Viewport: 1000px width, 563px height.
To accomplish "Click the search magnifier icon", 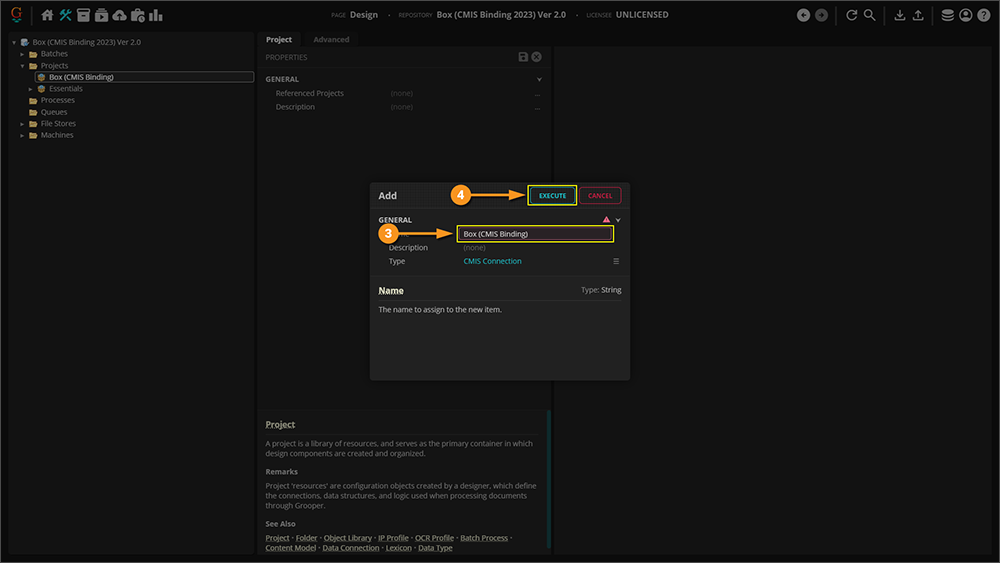I will (869, 15).
